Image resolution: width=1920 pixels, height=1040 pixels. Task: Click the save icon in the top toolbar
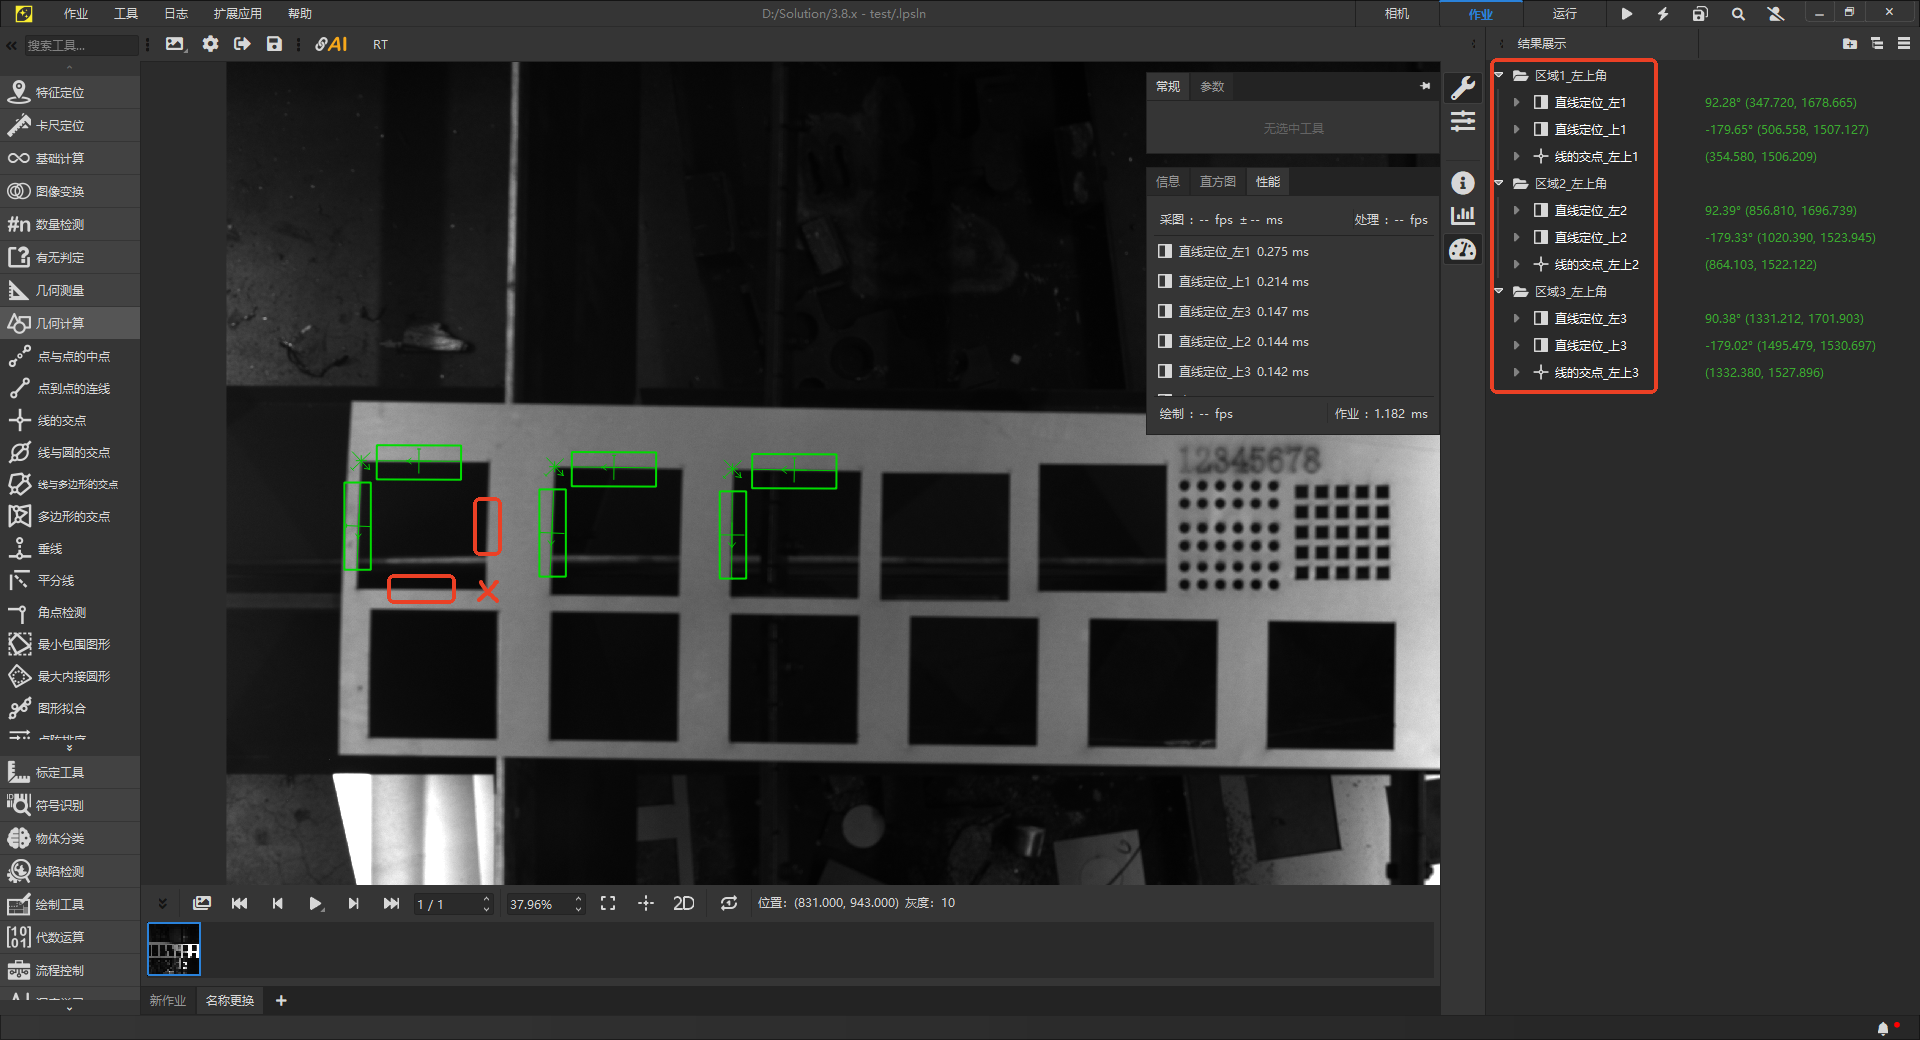274,44
